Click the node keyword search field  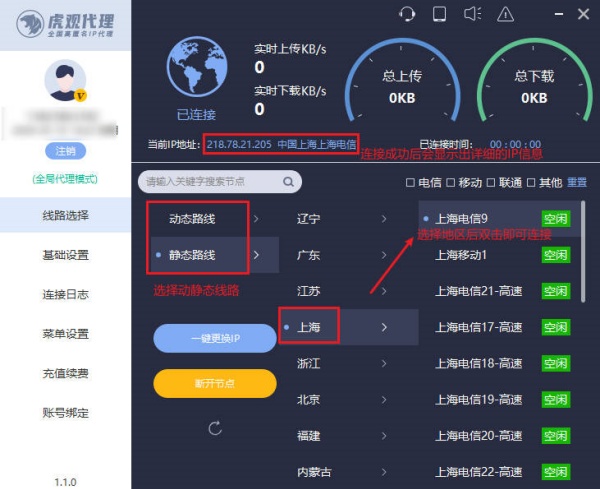pyautogui.click(x=220, y=182)
